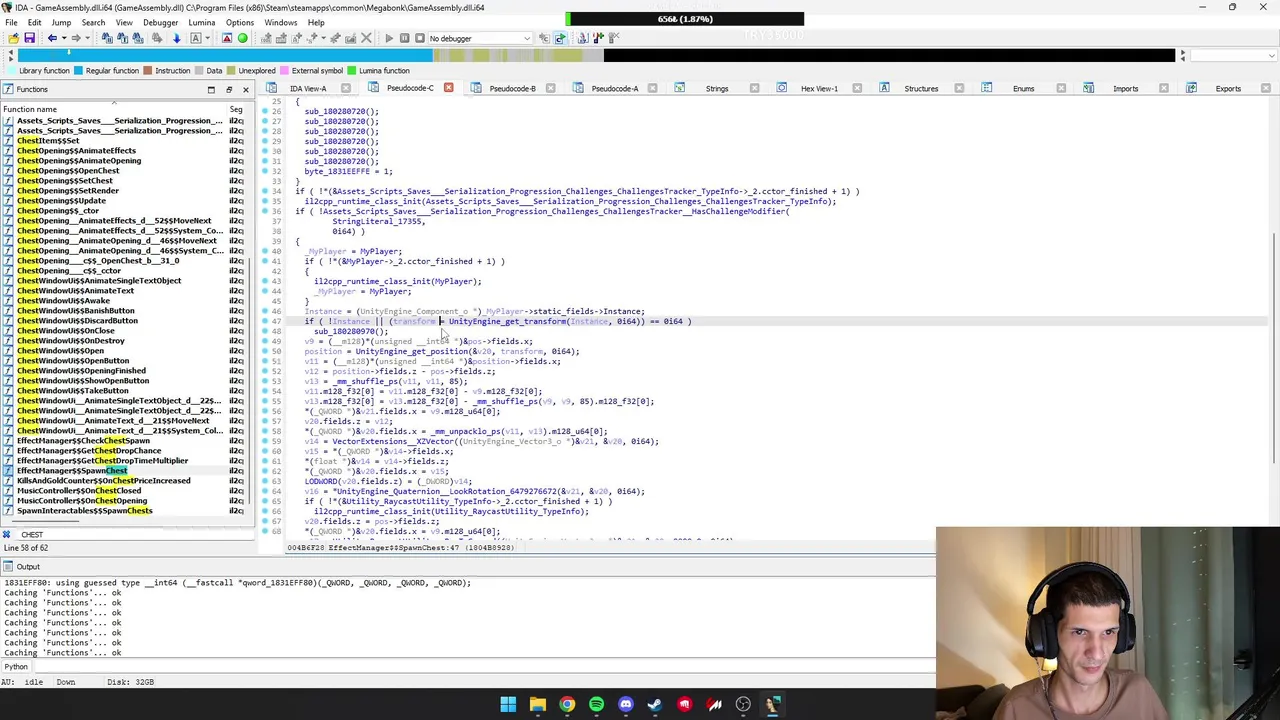The width and height of the screenshot is (1280, 720).
Task: Click the Windows Start button
Action: click(x=508, y=705)
